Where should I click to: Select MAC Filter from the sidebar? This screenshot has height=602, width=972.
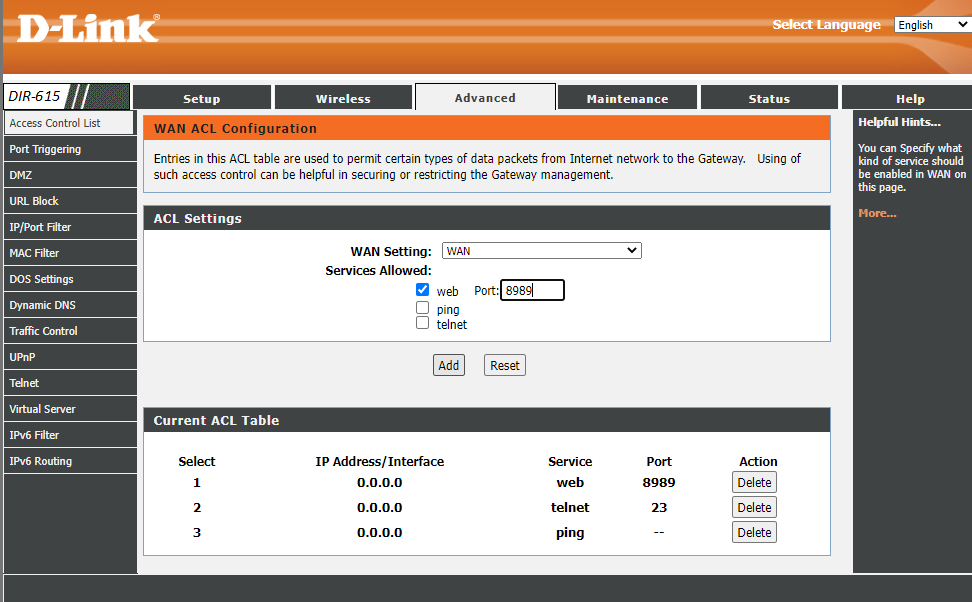(x=34, y=253)
